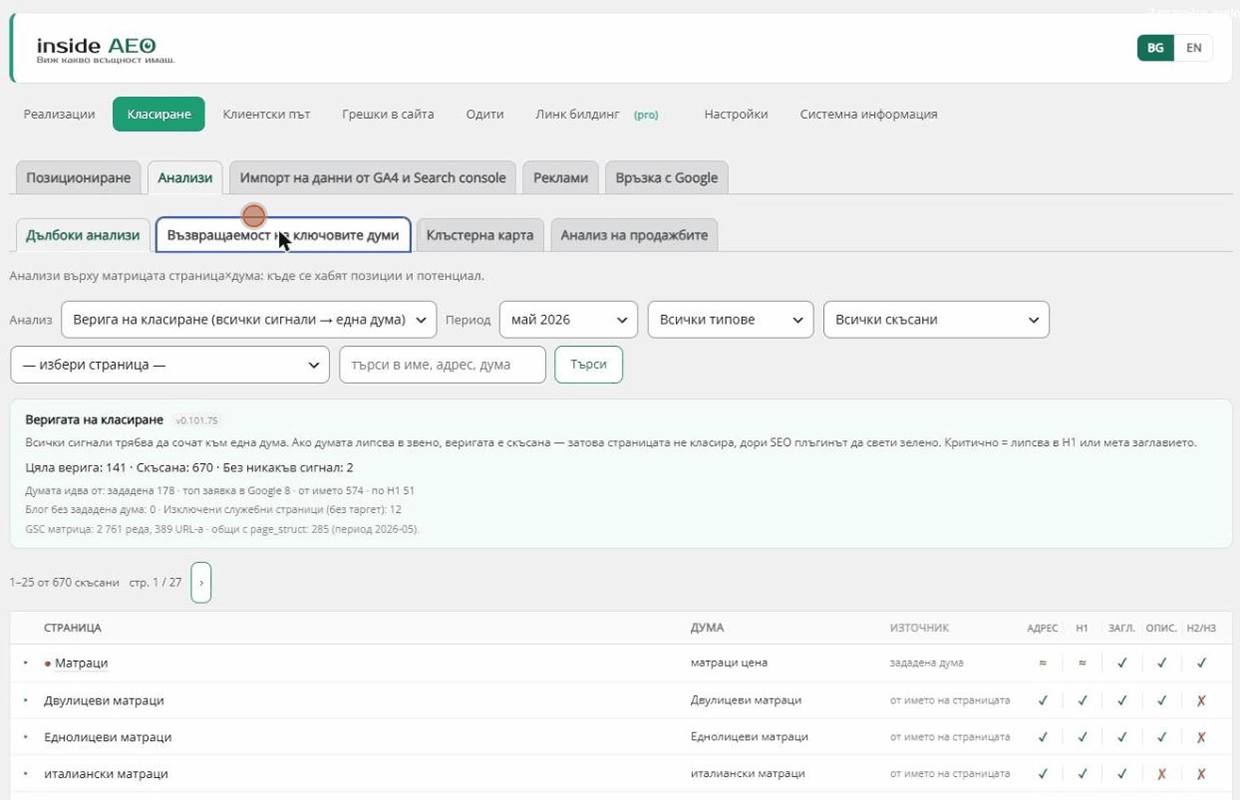Open the избери страница dropdown
Screen dimensions: 1240x800
[170, 365]
